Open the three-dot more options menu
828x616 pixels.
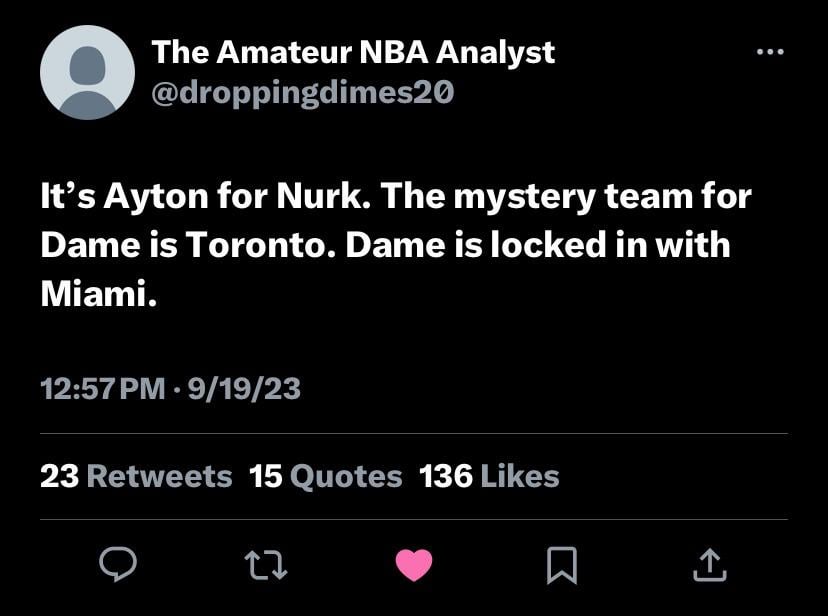click(x=769, y=51)
